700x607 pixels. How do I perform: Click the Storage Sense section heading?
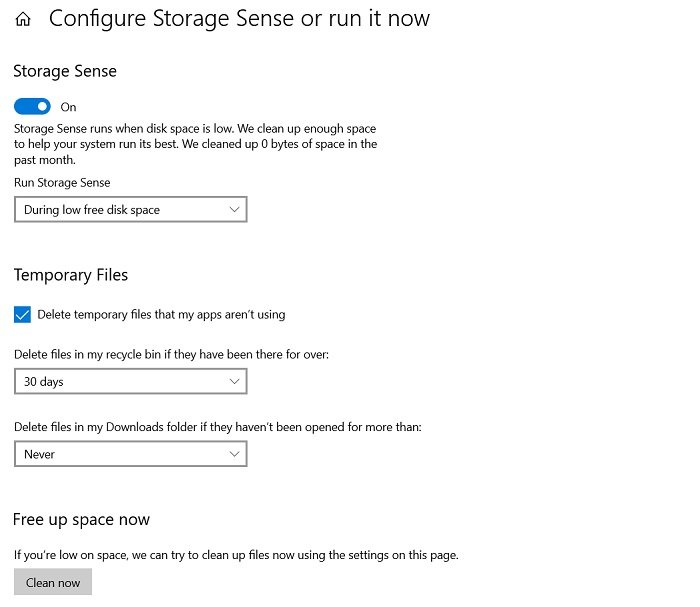tap(65, 71)
